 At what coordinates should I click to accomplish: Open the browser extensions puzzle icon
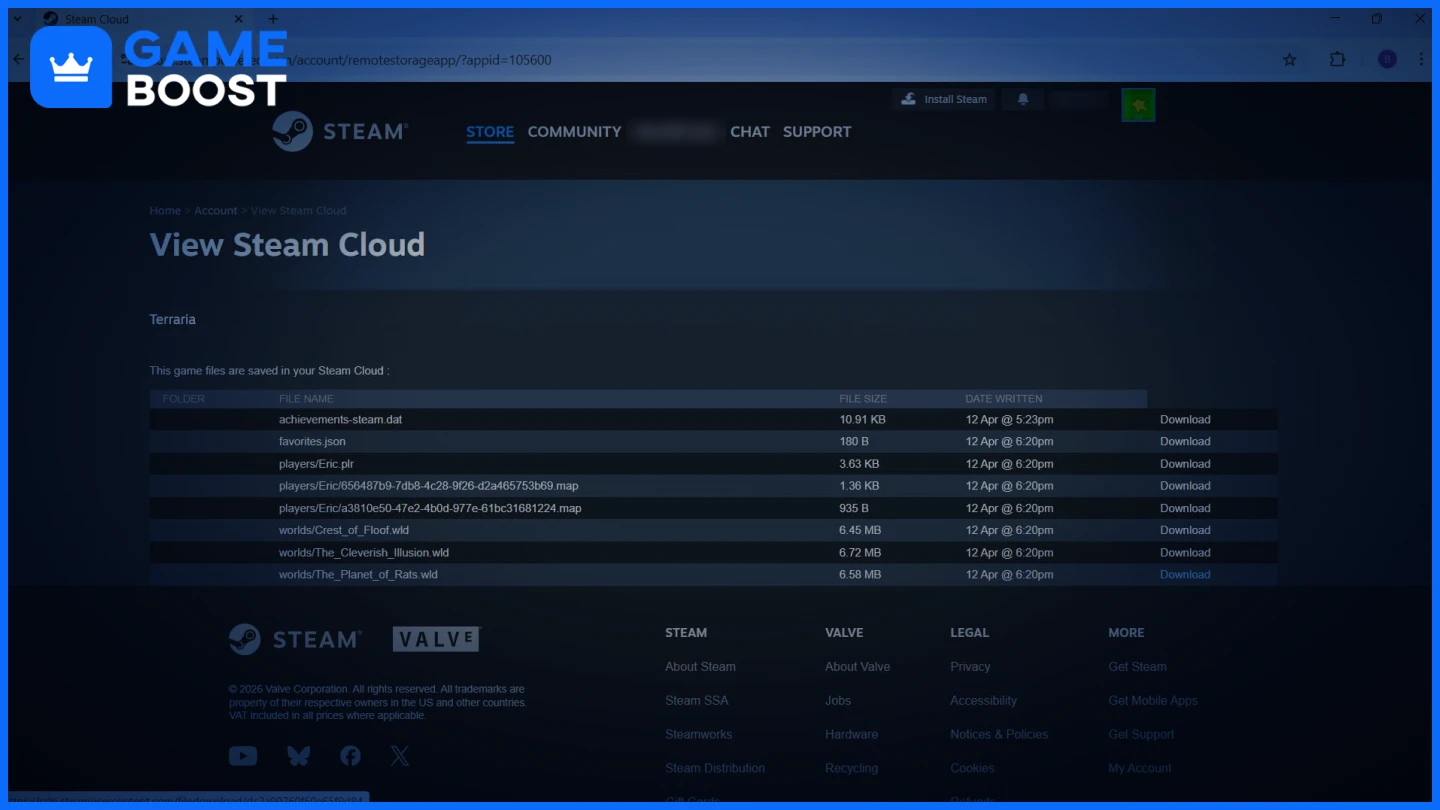pos(1337,59)
